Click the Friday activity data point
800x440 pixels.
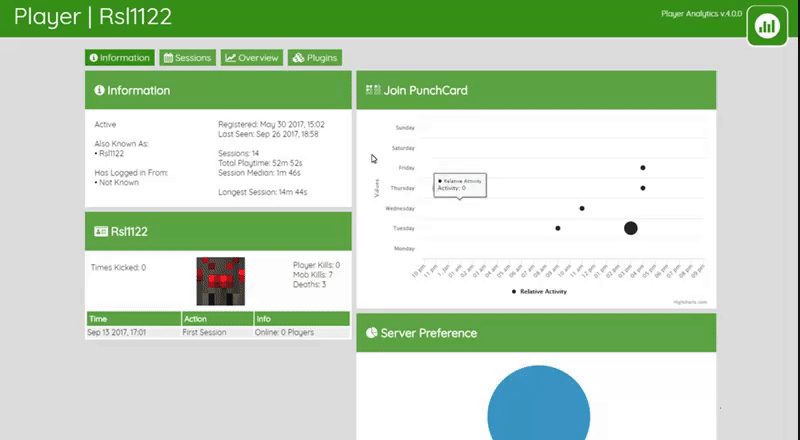click(x=642, y=168)
